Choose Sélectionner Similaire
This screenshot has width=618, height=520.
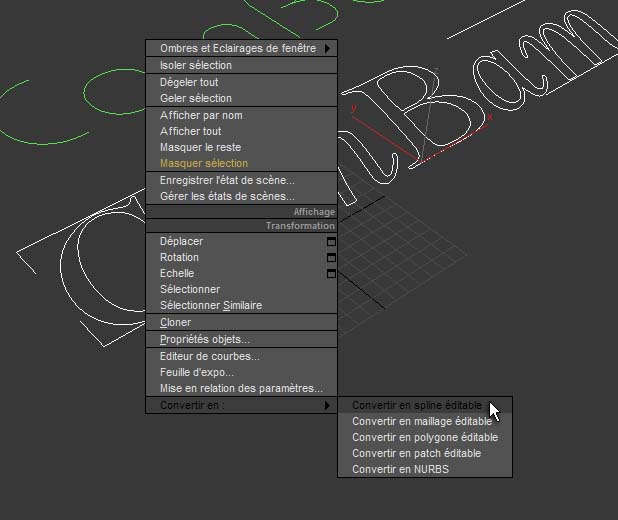(x=241, y=305)
